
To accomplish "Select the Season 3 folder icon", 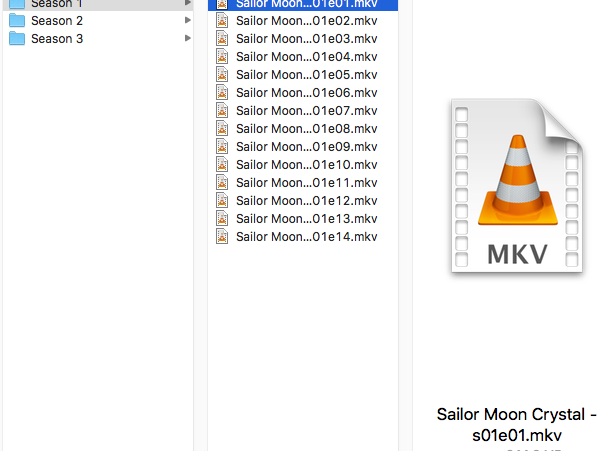I will (x=17, y=38).
